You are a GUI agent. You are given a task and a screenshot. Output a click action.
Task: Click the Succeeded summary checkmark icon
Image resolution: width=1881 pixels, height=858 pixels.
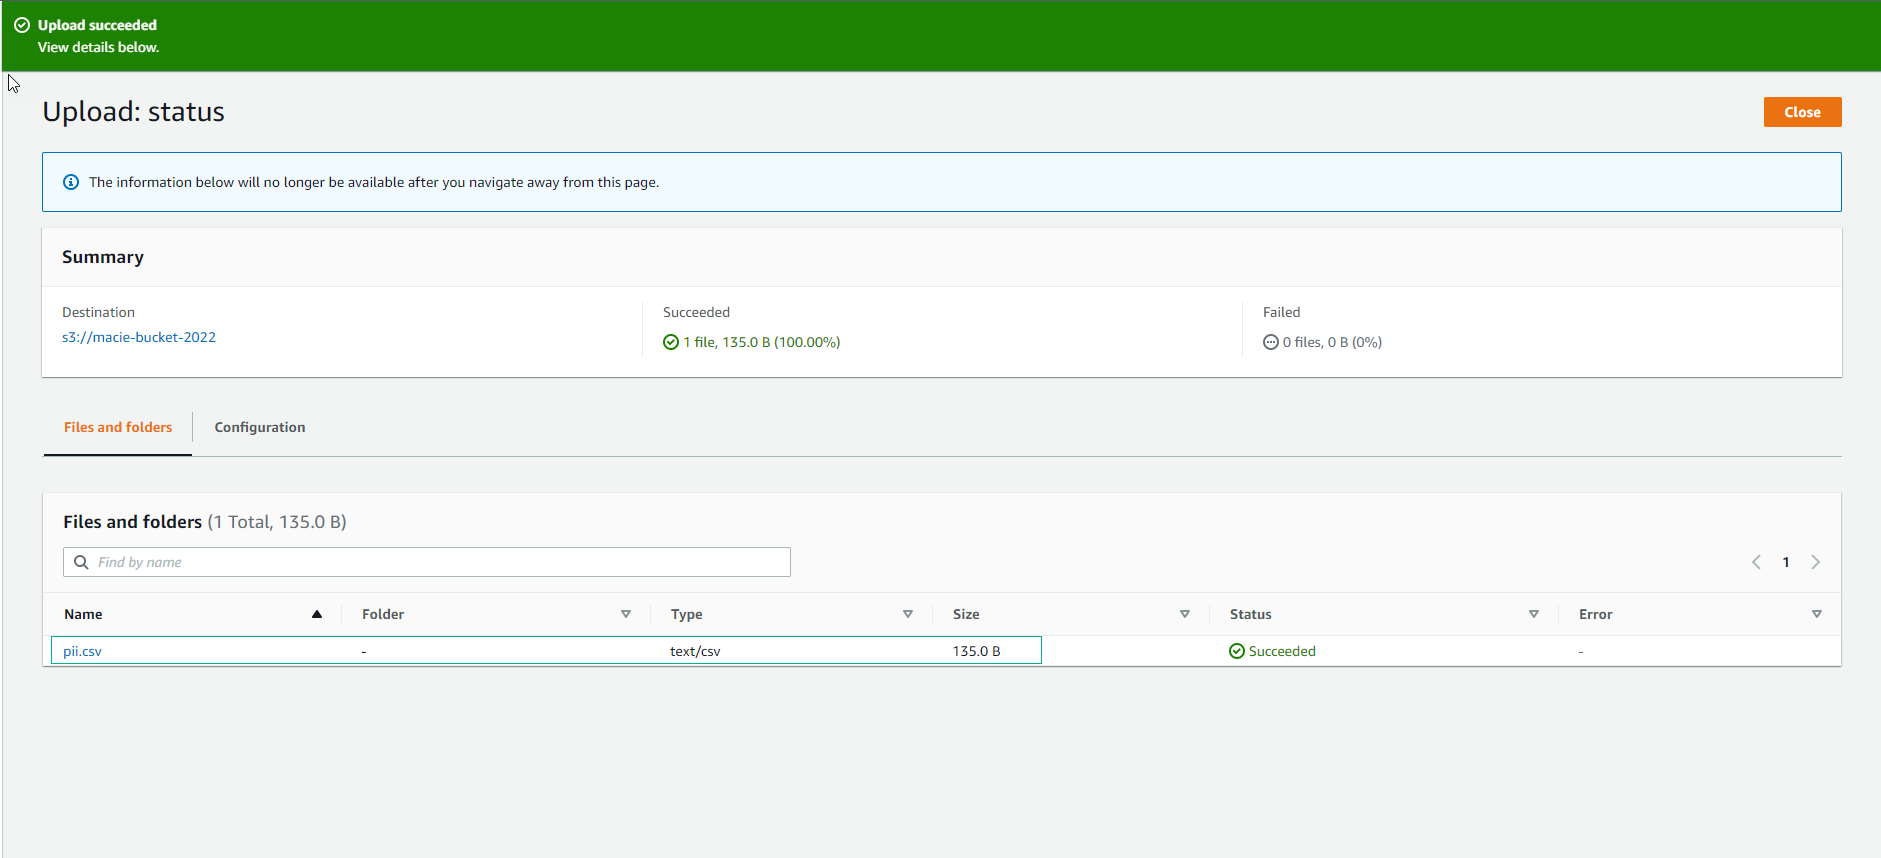[x=671, y=342]
